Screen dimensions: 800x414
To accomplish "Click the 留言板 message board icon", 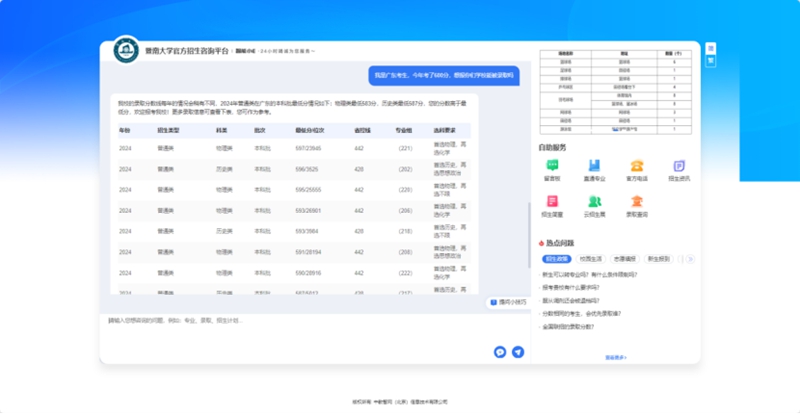I will tap(551, 167).
